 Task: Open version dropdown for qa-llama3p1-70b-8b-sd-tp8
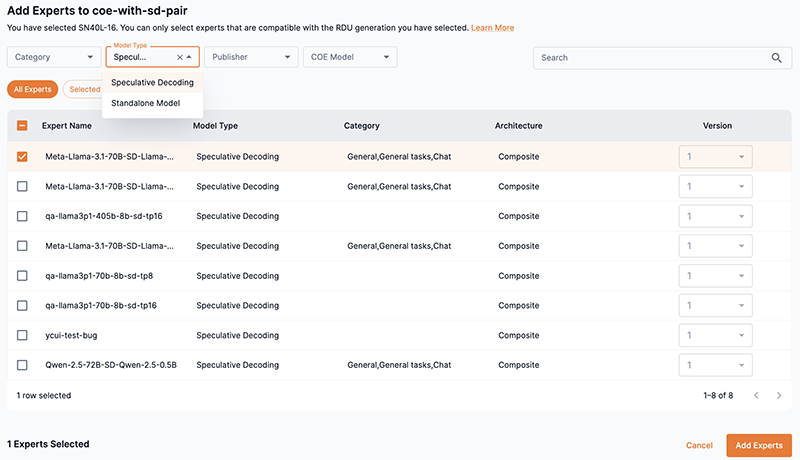click(x=715, y=276)
